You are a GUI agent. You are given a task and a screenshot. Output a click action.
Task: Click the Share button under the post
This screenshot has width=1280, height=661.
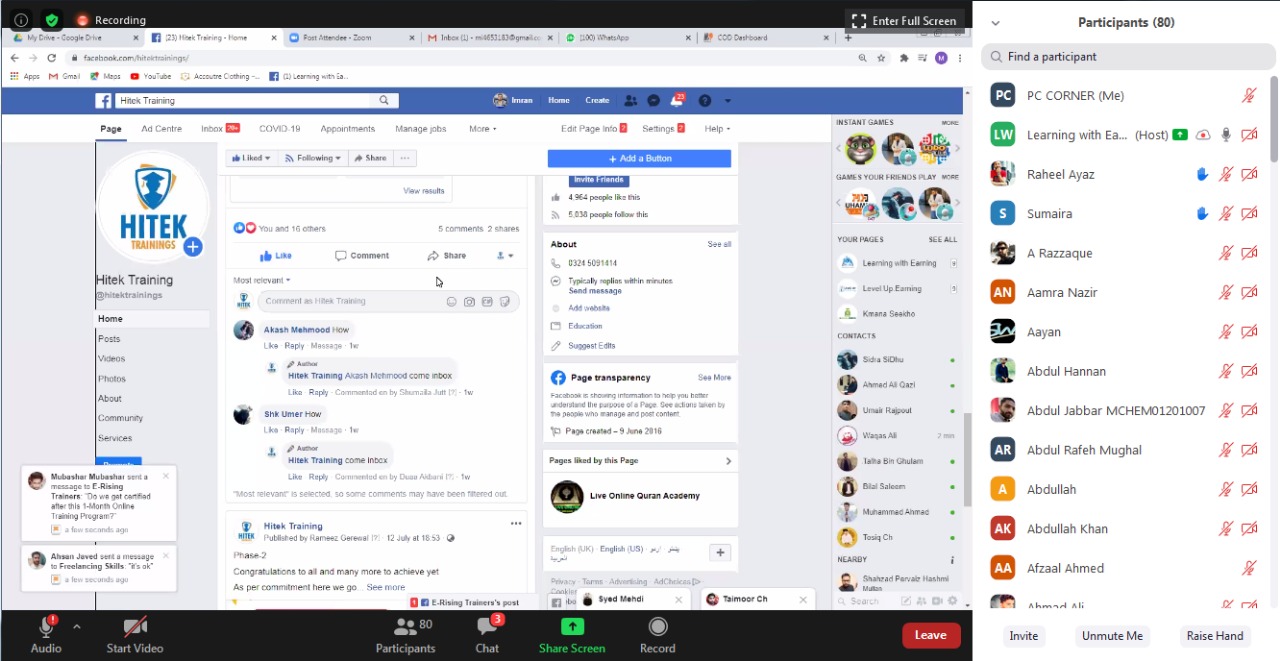[447, 256]
